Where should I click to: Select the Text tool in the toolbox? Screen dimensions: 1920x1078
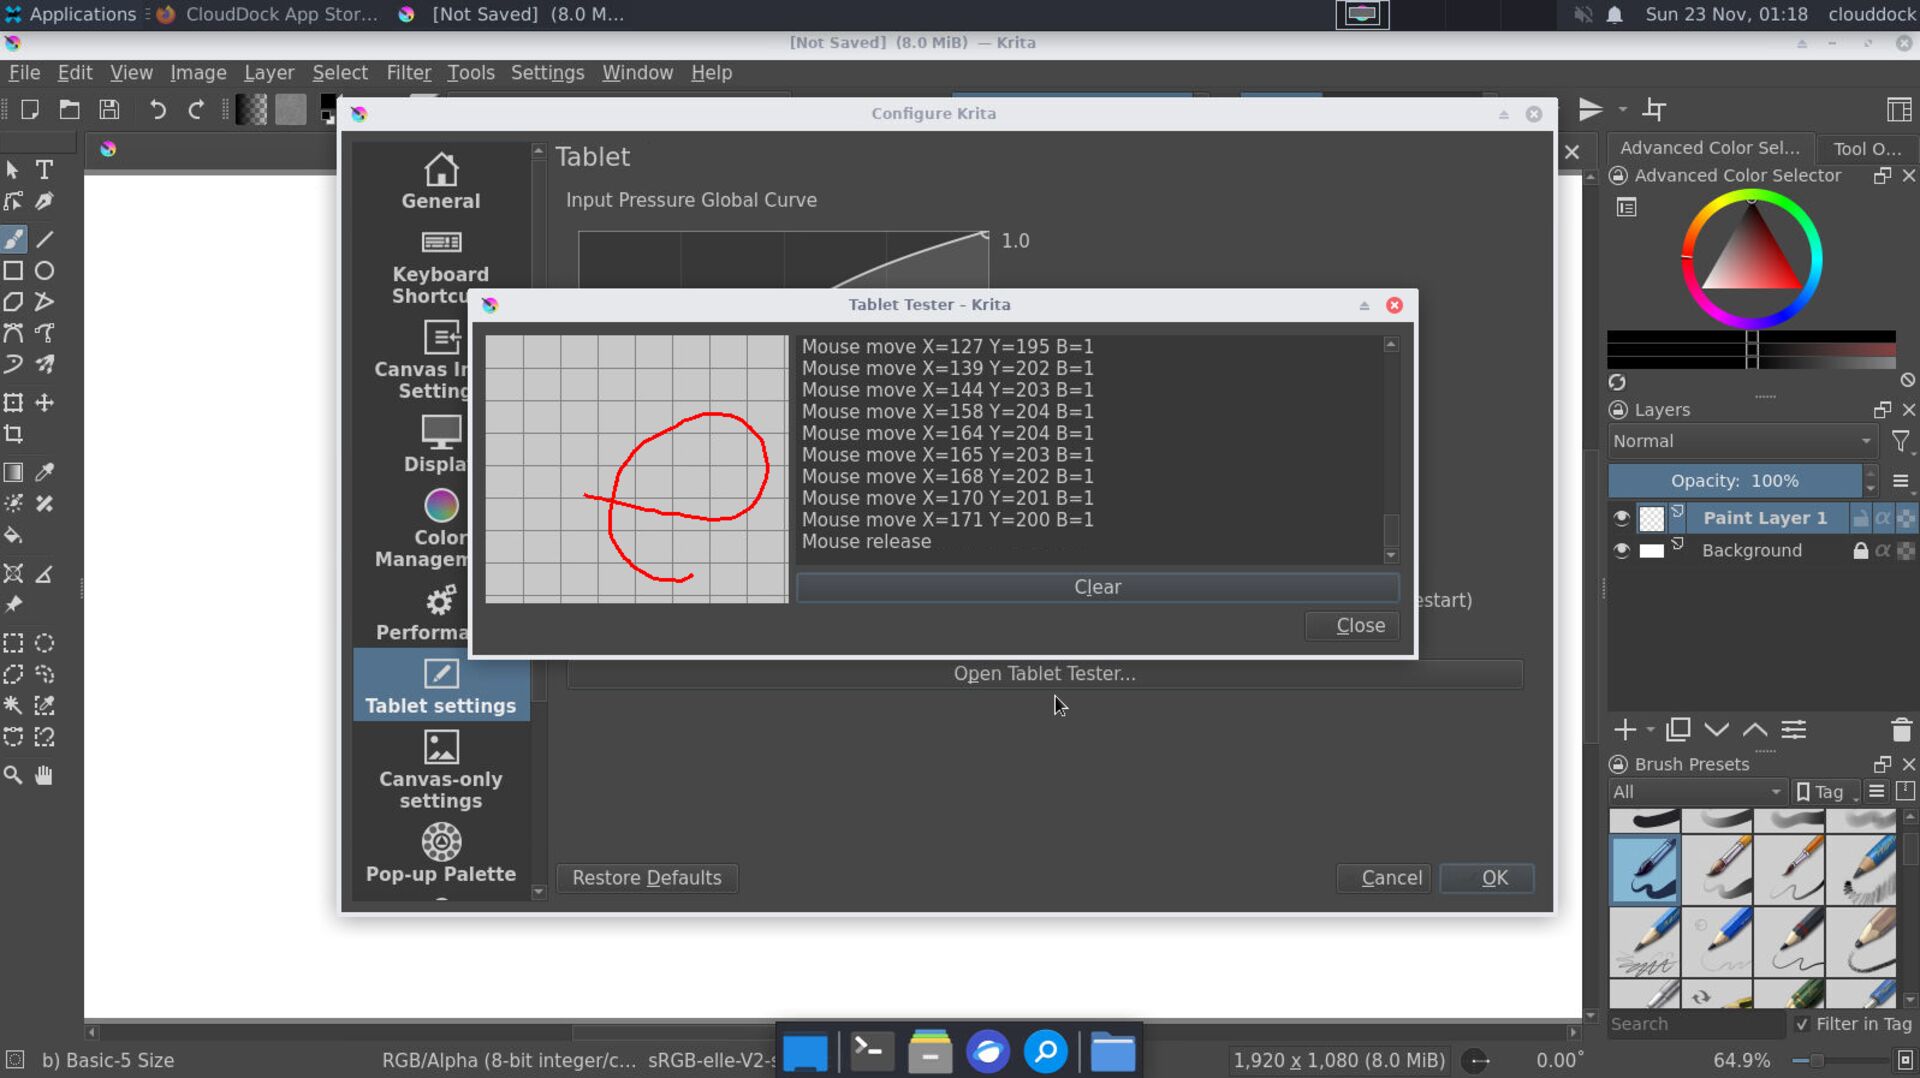(x=44, y=170)
